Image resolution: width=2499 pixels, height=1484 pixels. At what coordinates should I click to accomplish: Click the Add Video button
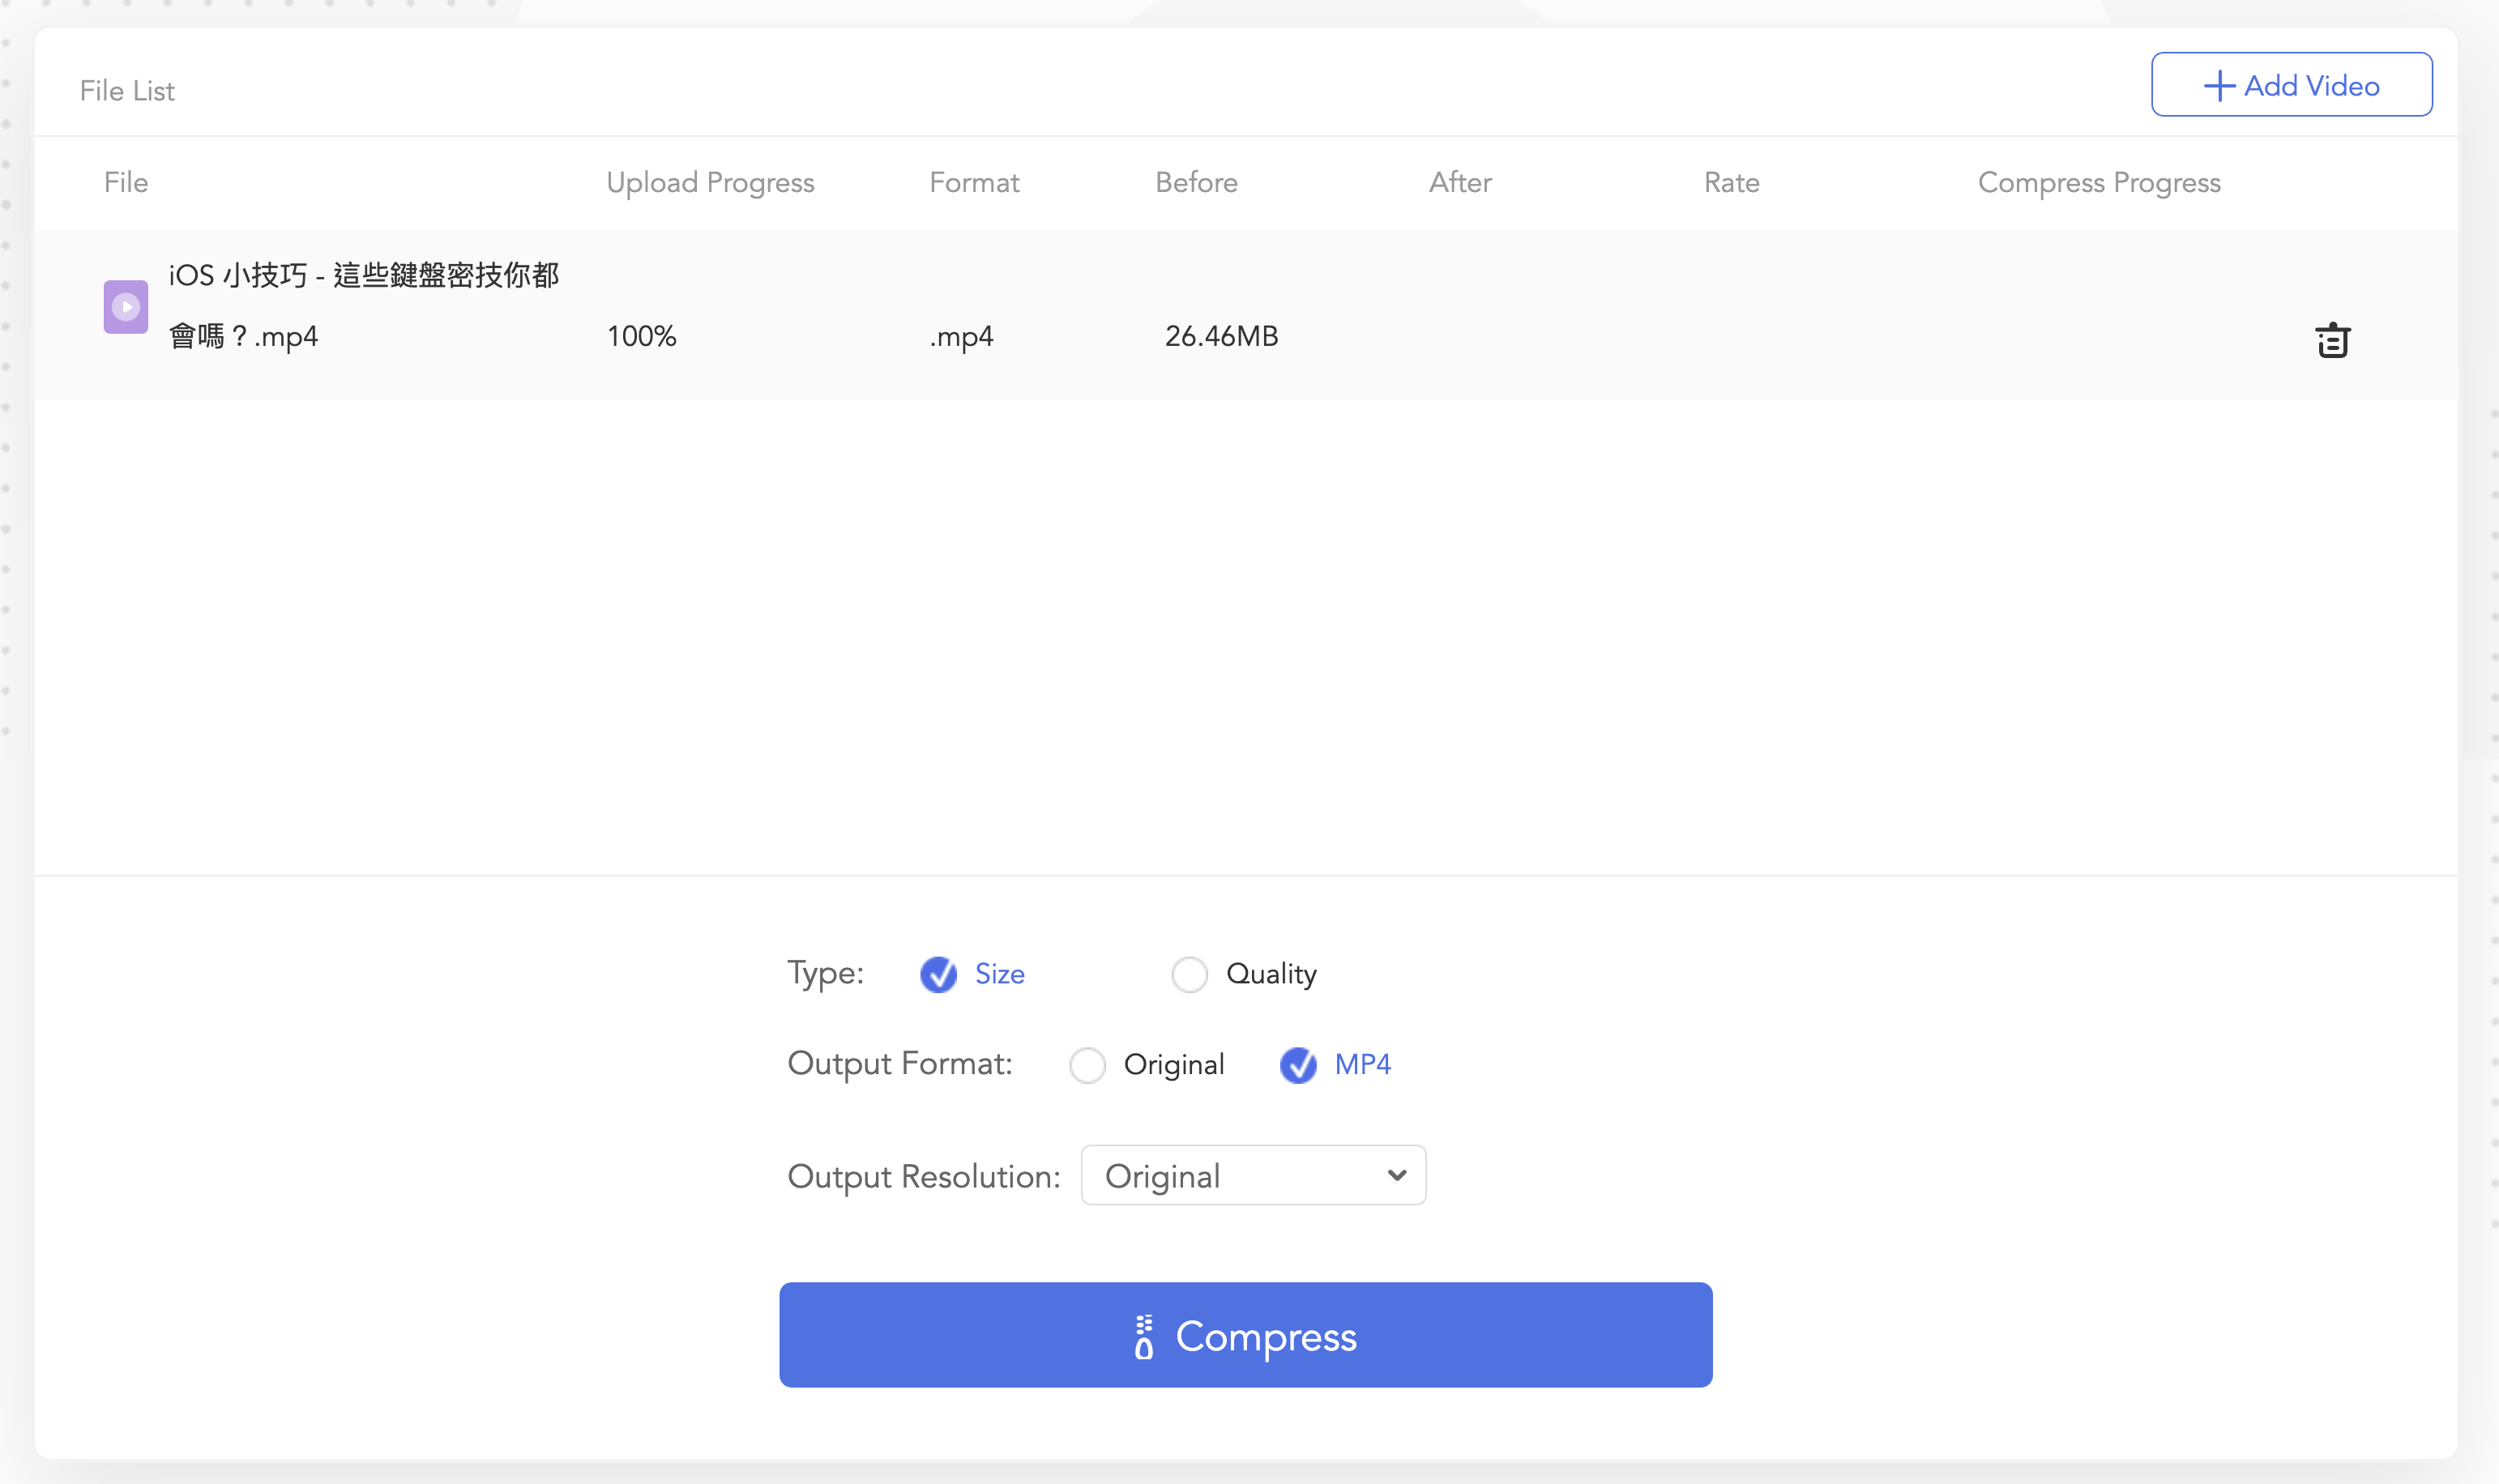2291,85
